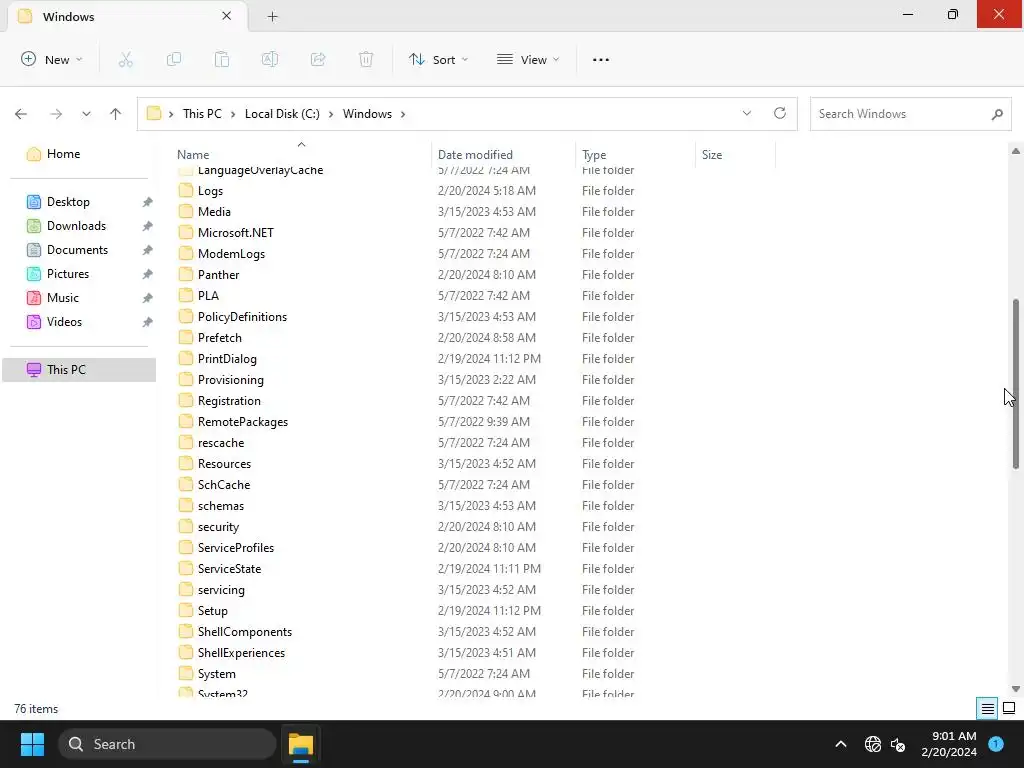This screenshot has height=768, width=1024.
Task: Open the Windows Start menu
Action: point(32,744)
